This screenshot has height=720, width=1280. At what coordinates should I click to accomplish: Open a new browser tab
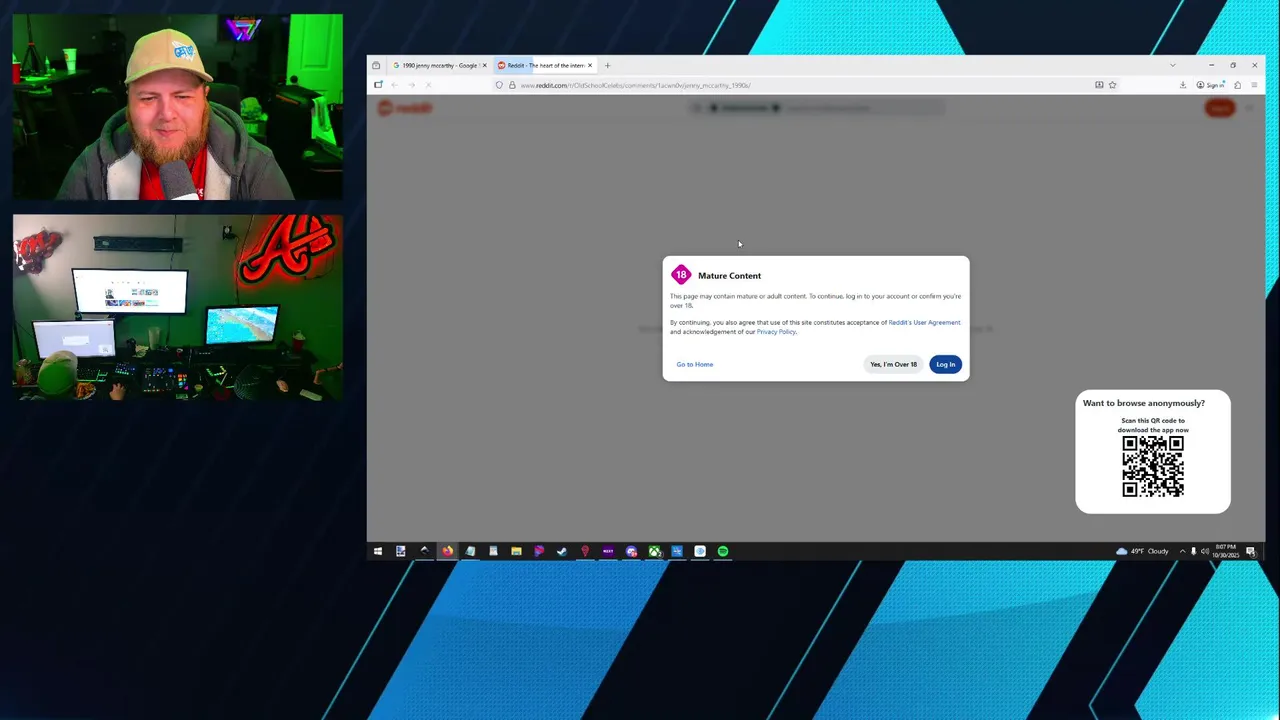point(607,65)
